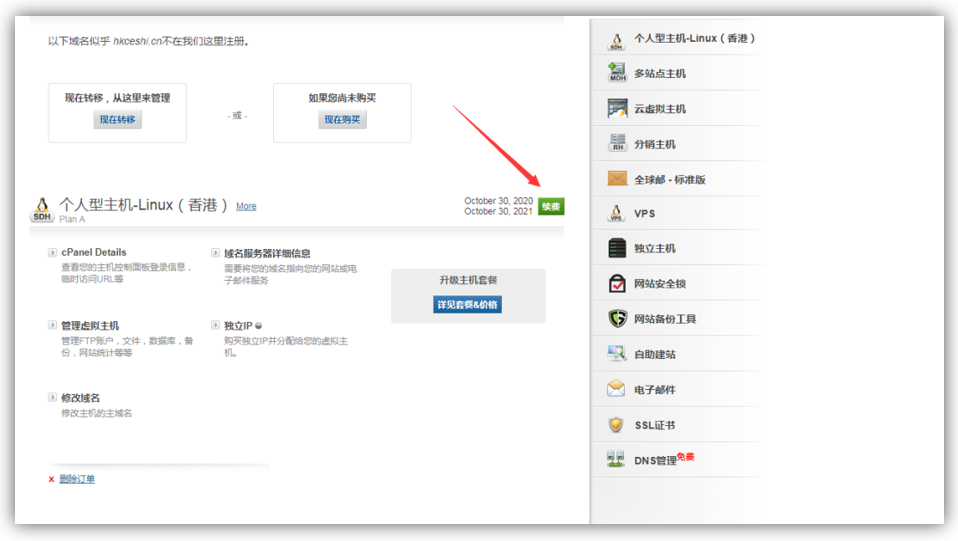This screenshot has width=958, height=541.
Task: Click the 电子邮件 envelope icon
Action: [x=616, y=389]
